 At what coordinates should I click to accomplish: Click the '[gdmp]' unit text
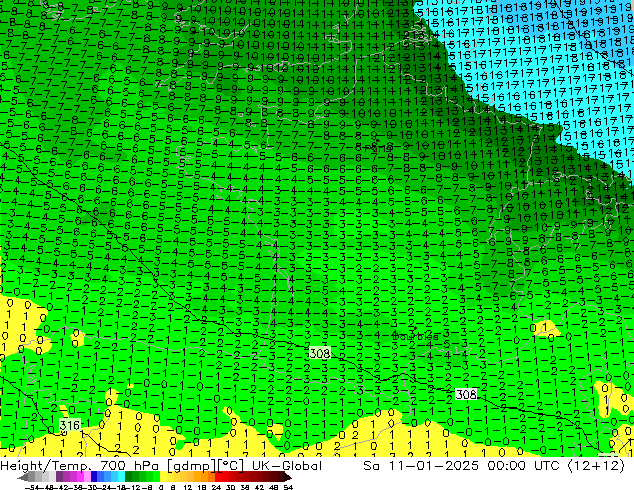click(x=192, y=466)
